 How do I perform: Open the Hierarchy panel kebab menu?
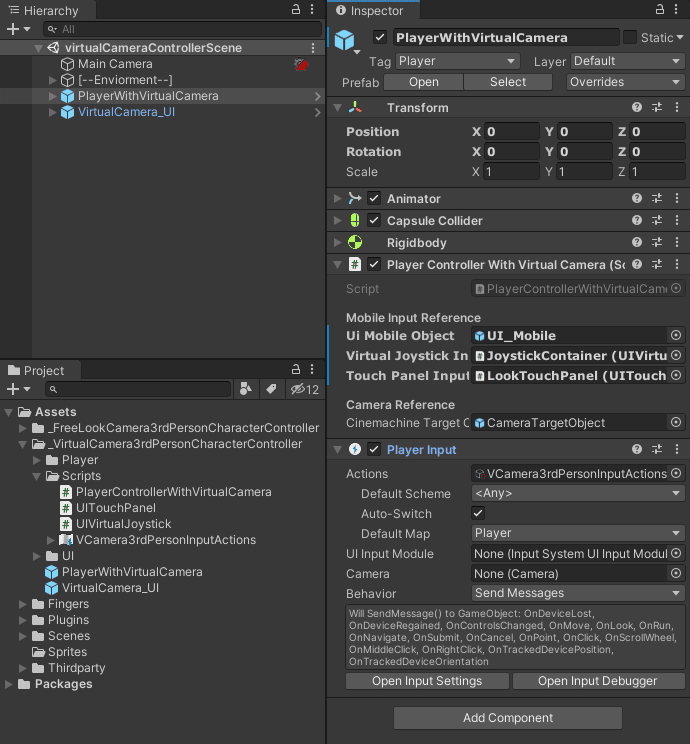click(x=312, y=9)
